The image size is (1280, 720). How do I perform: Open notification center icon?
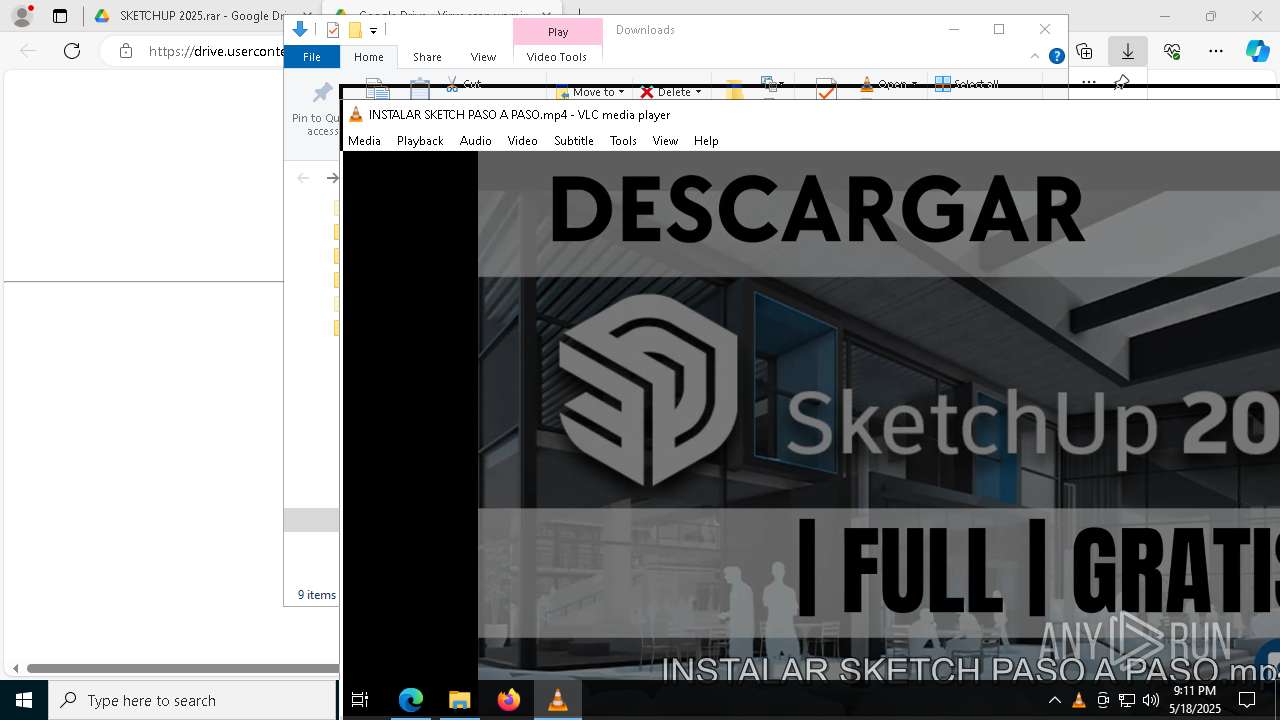pos(1247,700)
